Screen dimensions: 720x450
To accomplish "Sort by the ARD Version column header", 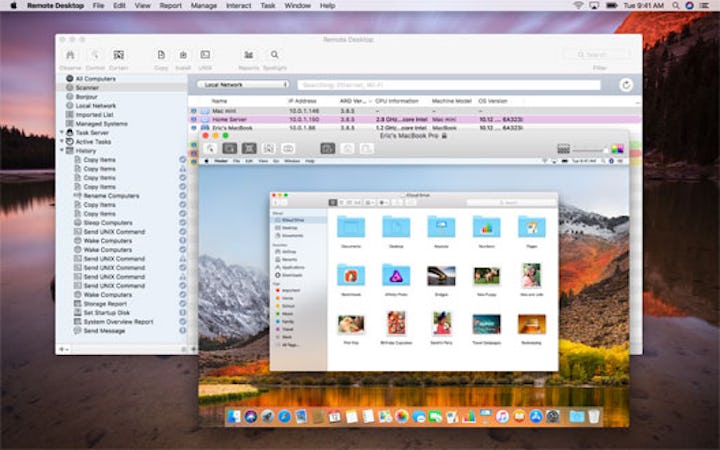I will click(353, 101).
